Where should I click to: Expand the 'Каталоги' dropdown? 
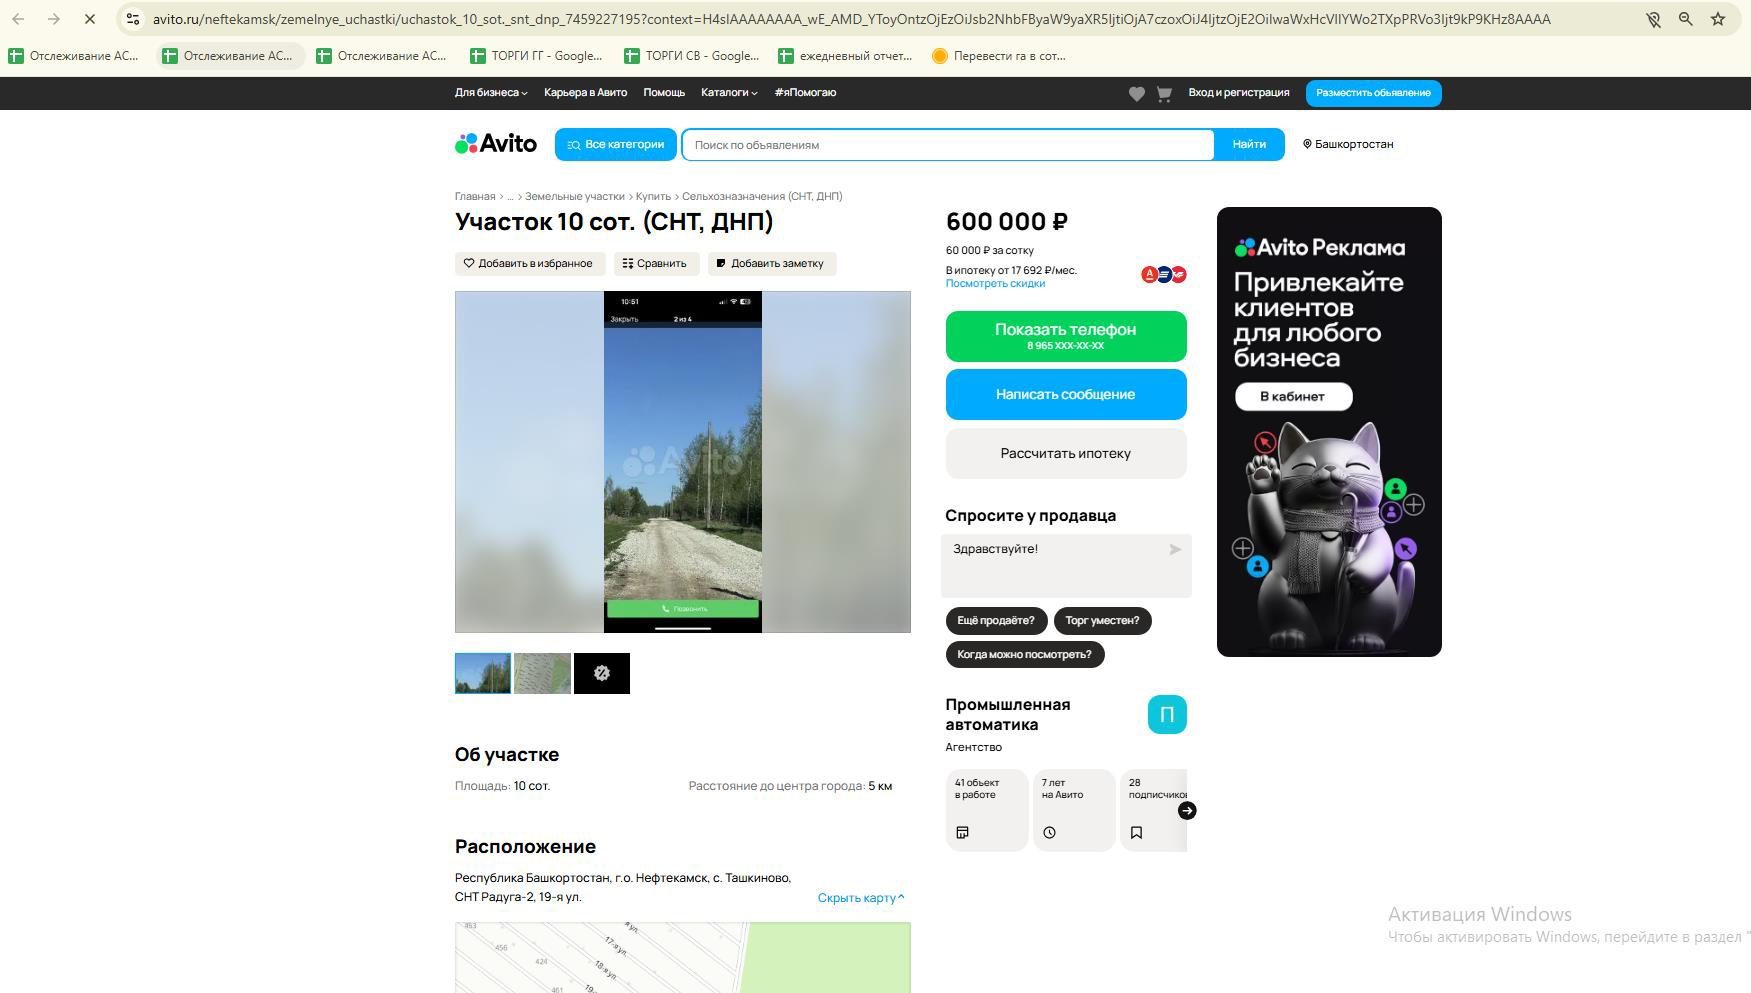point(729,93)
